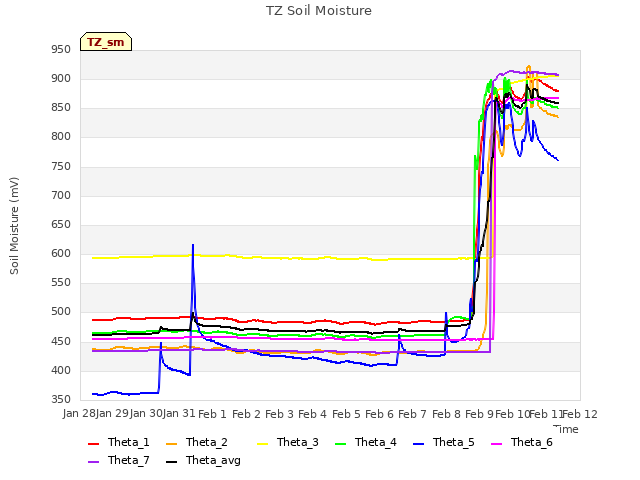
Task: Click the 900 y-axis tick label
Action: [61, 79]
